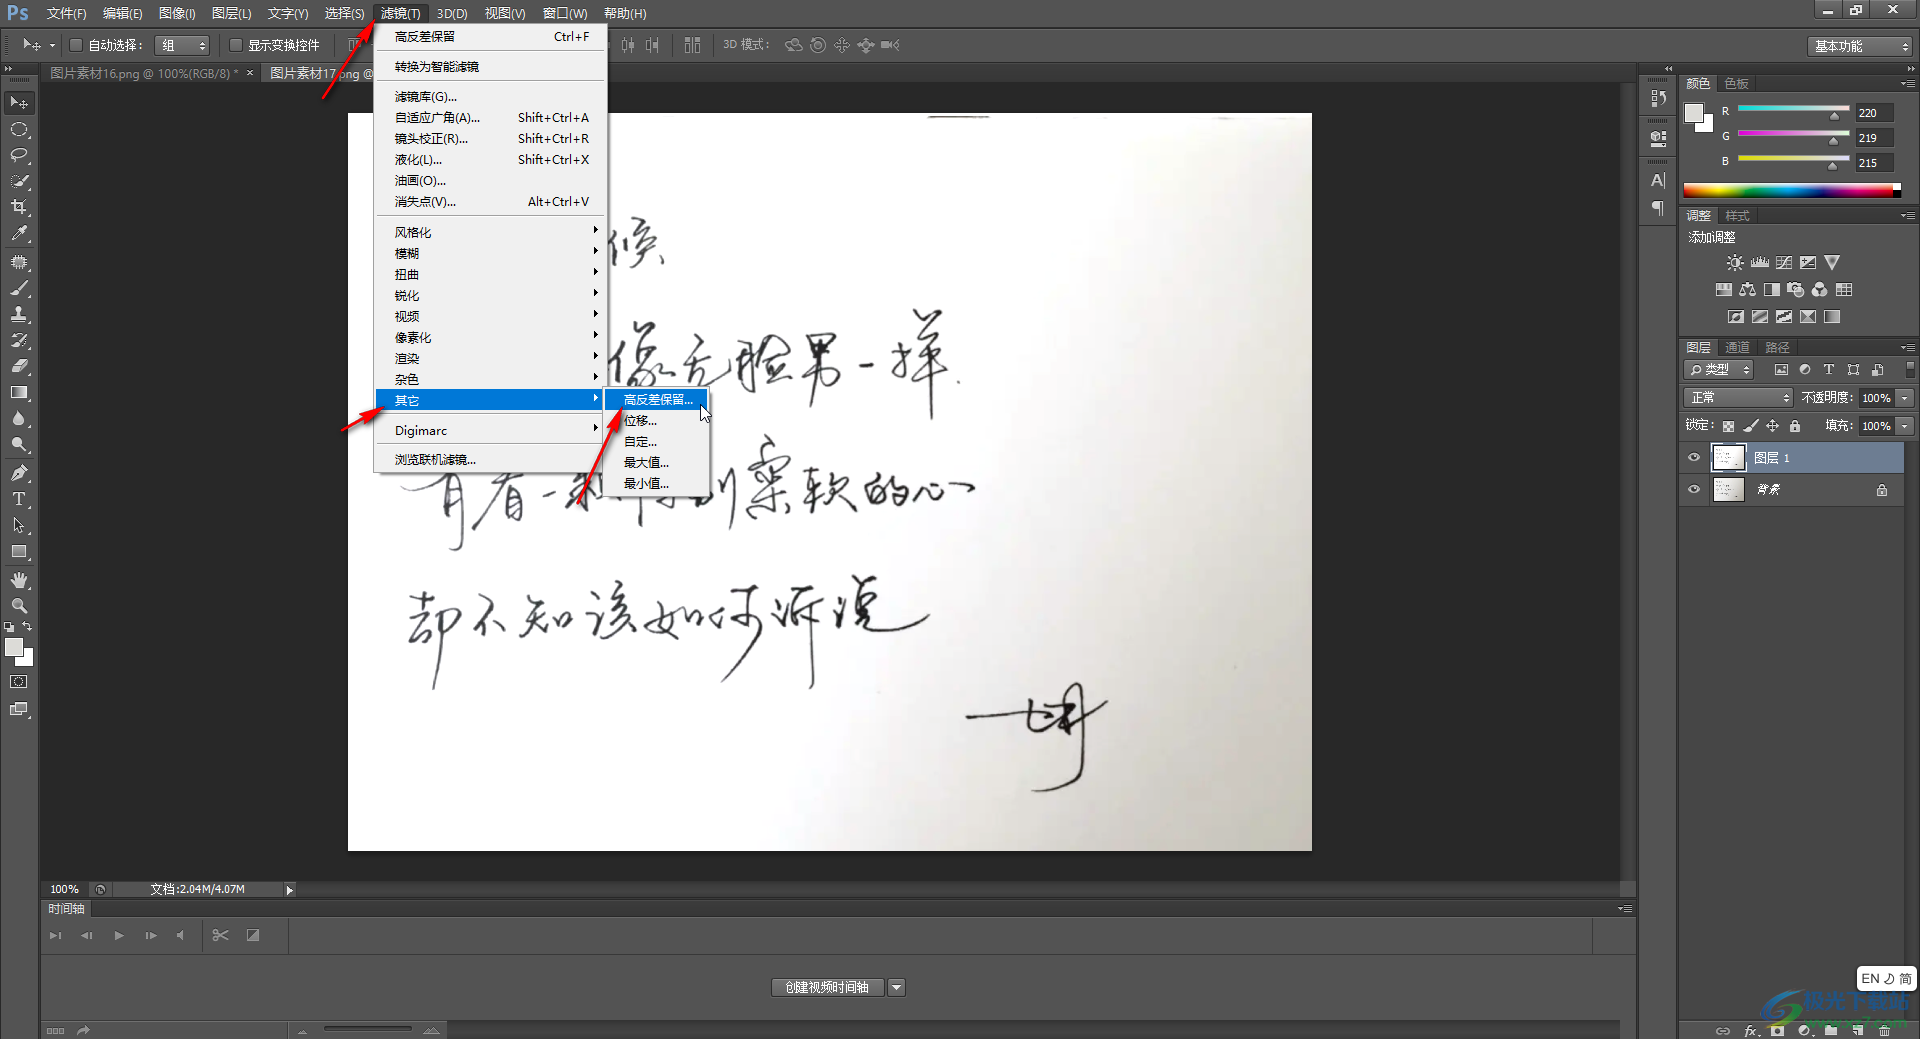Select the Hand tool
Image resolution: width=1920 pixels, height=1039 pixels.
[x=19, y=580]
